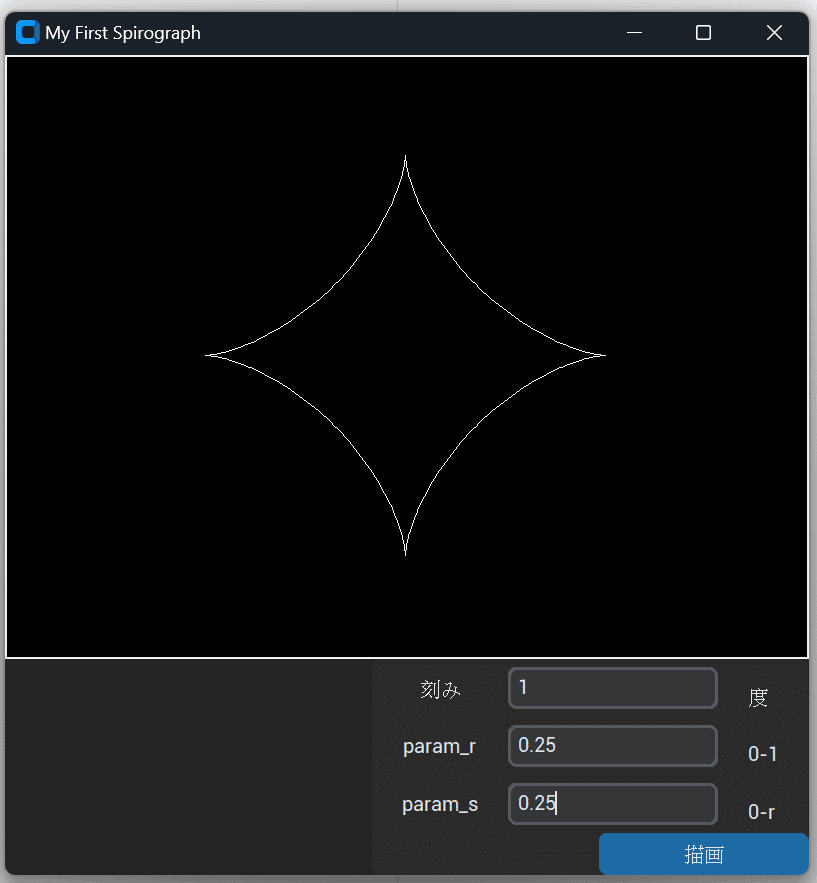Minimize the My First Spirograph window
The height and width of the screenshot is (883, 817).
click(635, 33)
